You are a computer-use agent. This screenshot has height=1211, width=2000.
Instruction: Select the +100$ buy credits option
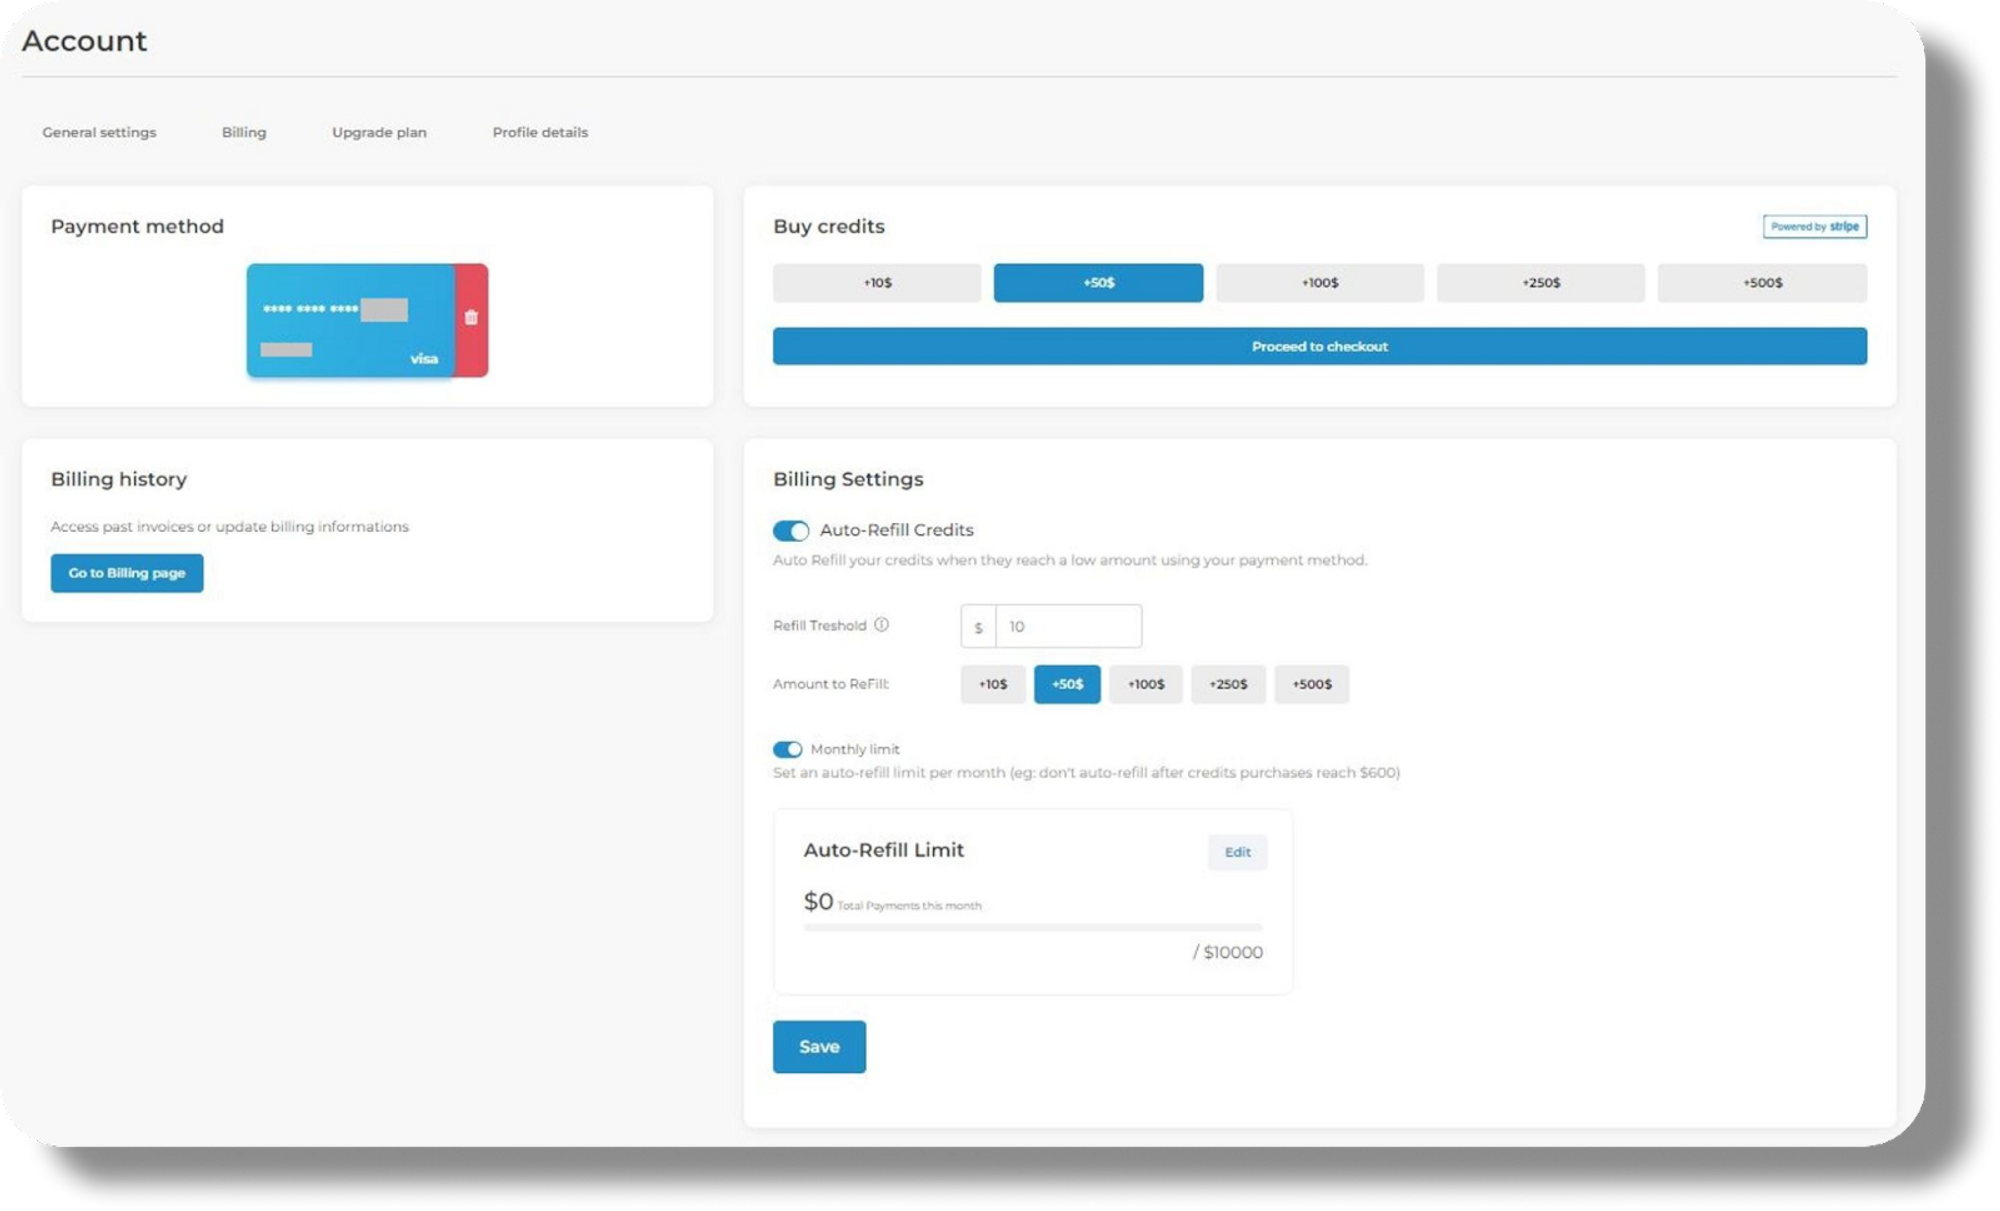(x=1320, y=283)
